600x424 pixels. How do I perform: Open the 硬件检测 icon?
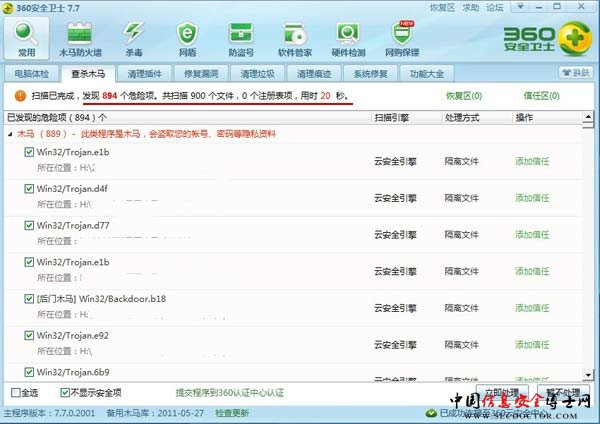pos(348,38)
